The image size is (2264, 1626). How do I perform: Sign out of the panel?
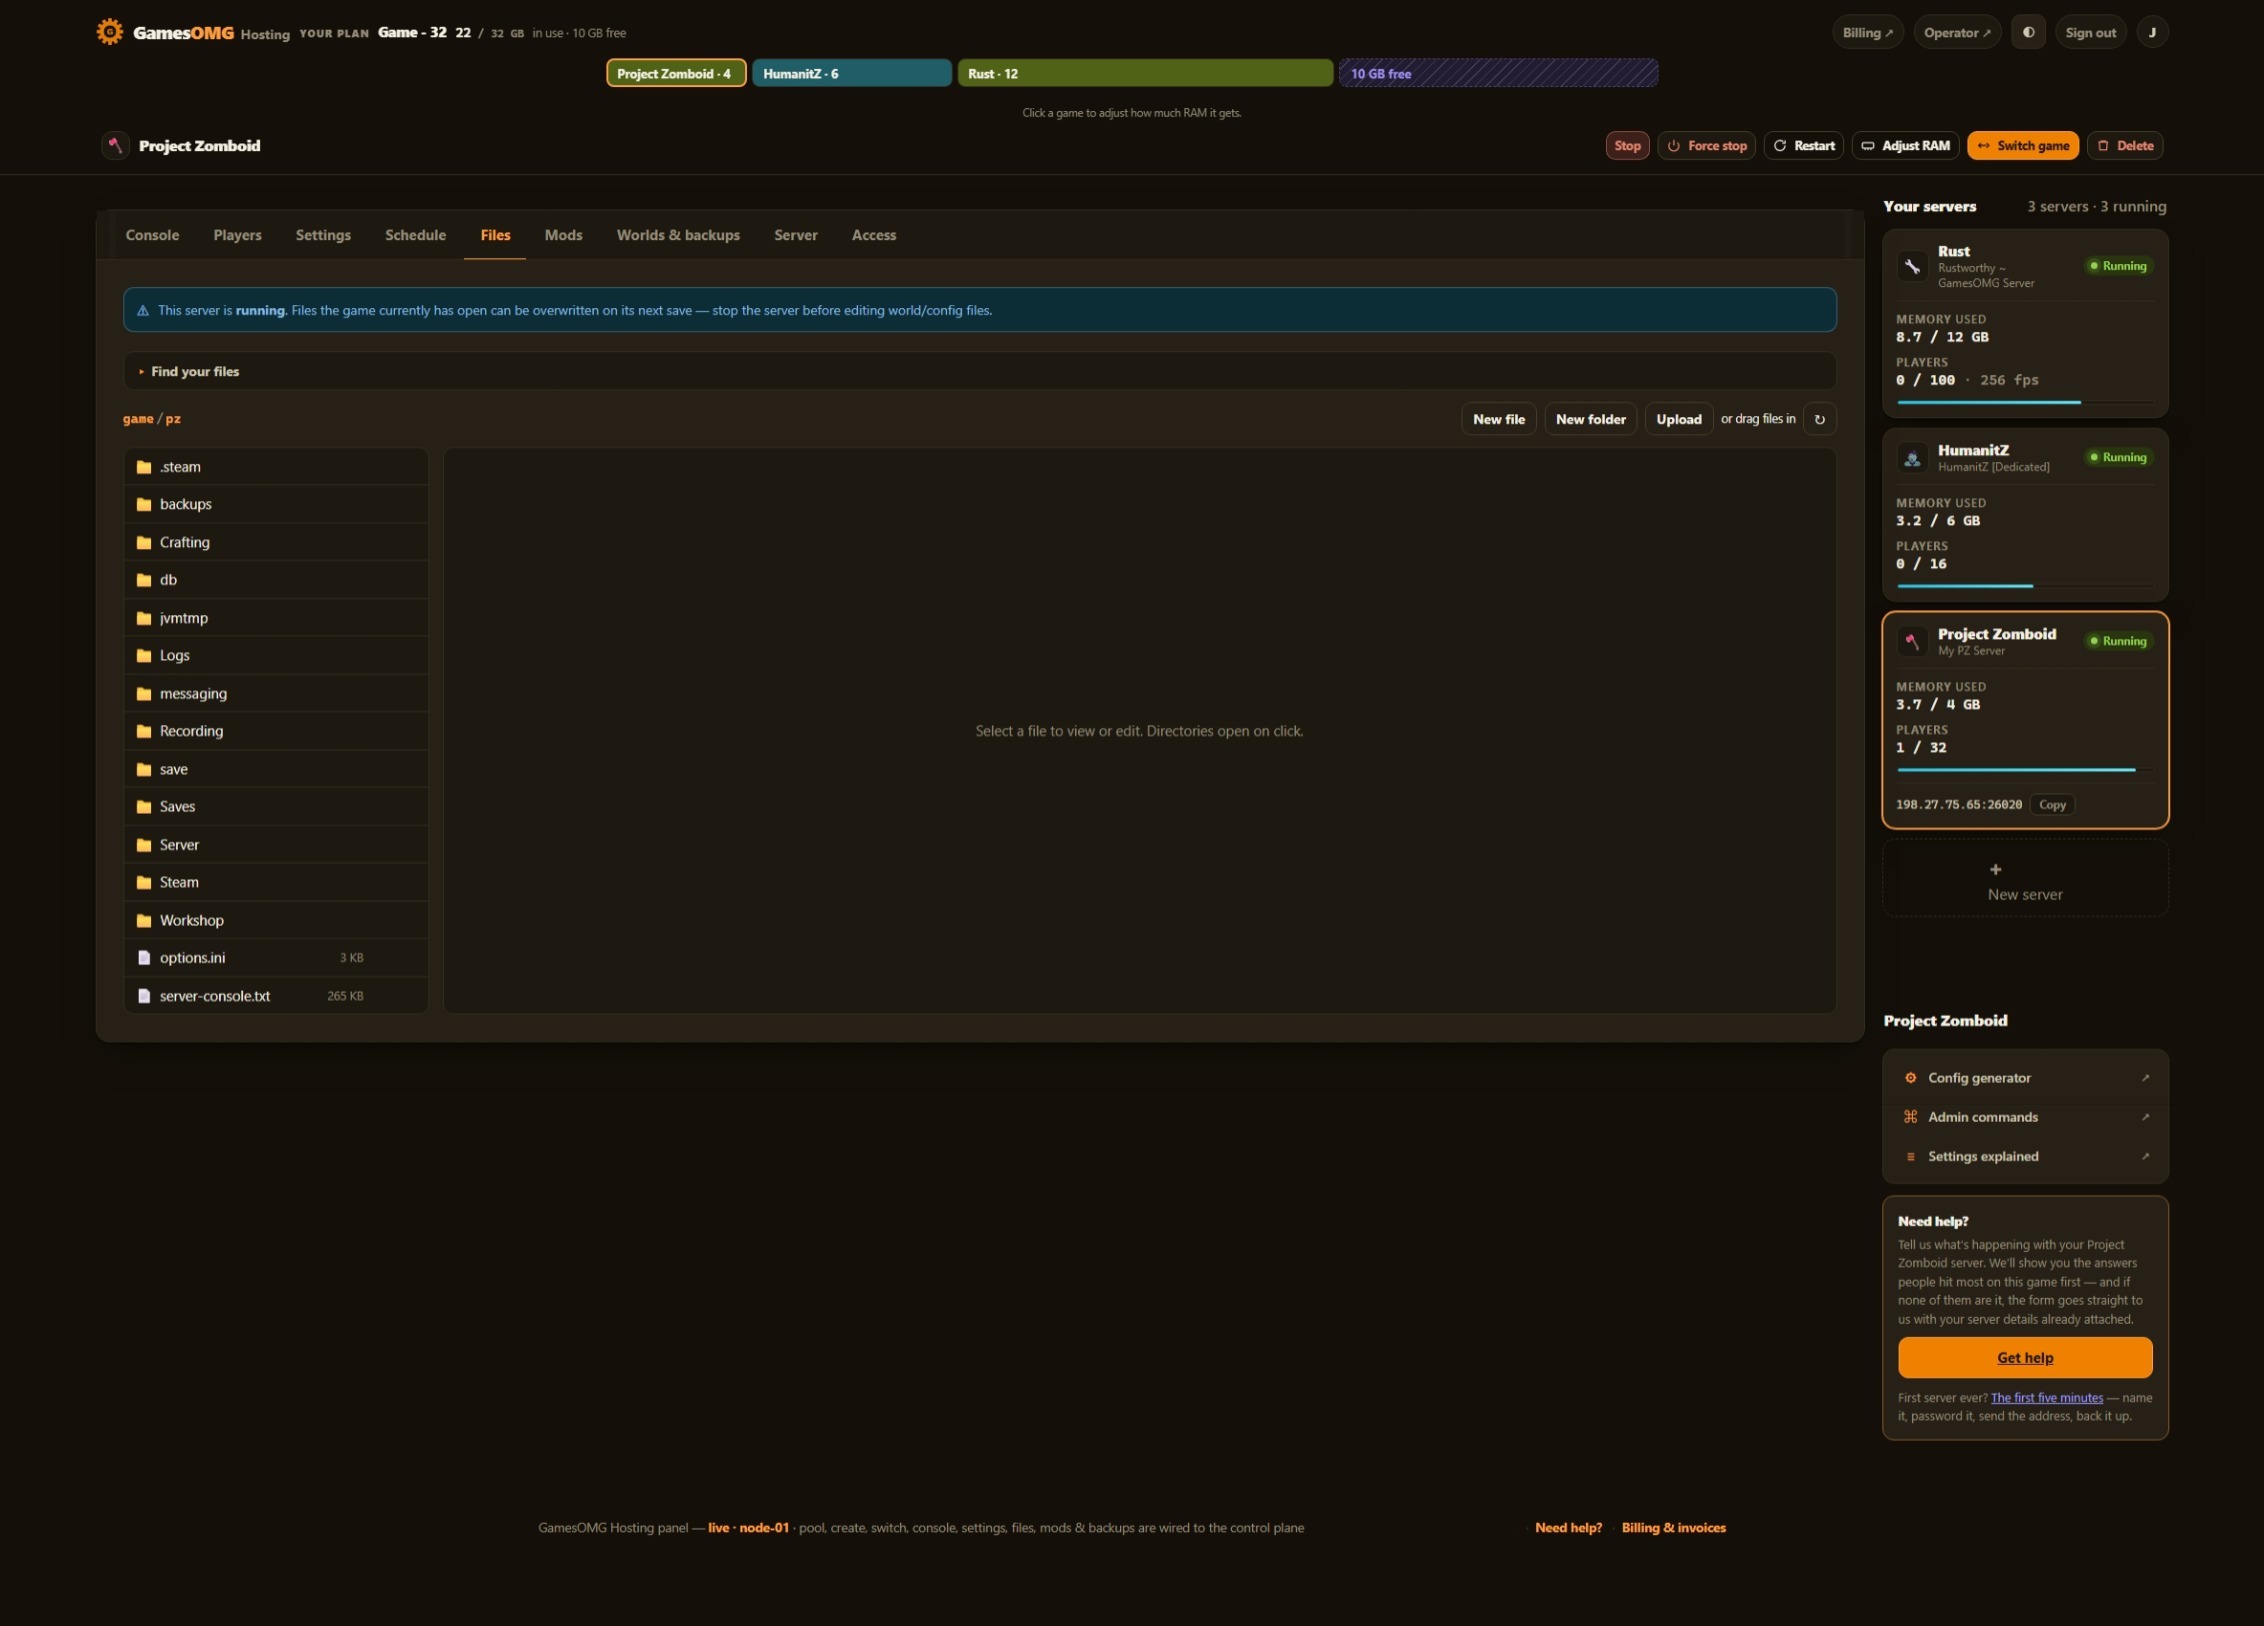click(2090, 33)
